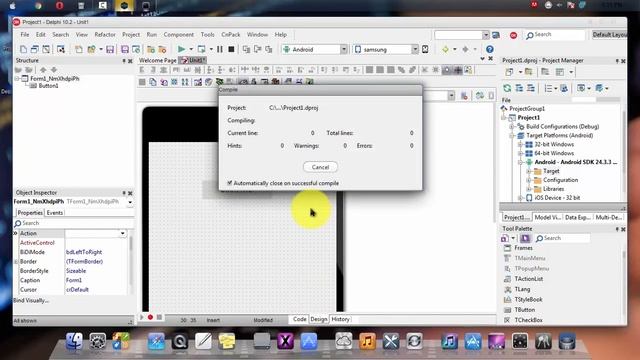The width and height of the screenshot is (640, 360).
Task: Select TLang in Tool Palette
Action: [x=522, y=289]
